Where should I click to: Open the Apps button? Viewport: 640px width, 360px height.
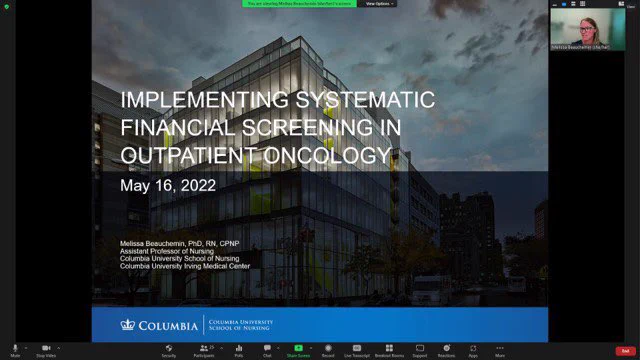(473, 350)
